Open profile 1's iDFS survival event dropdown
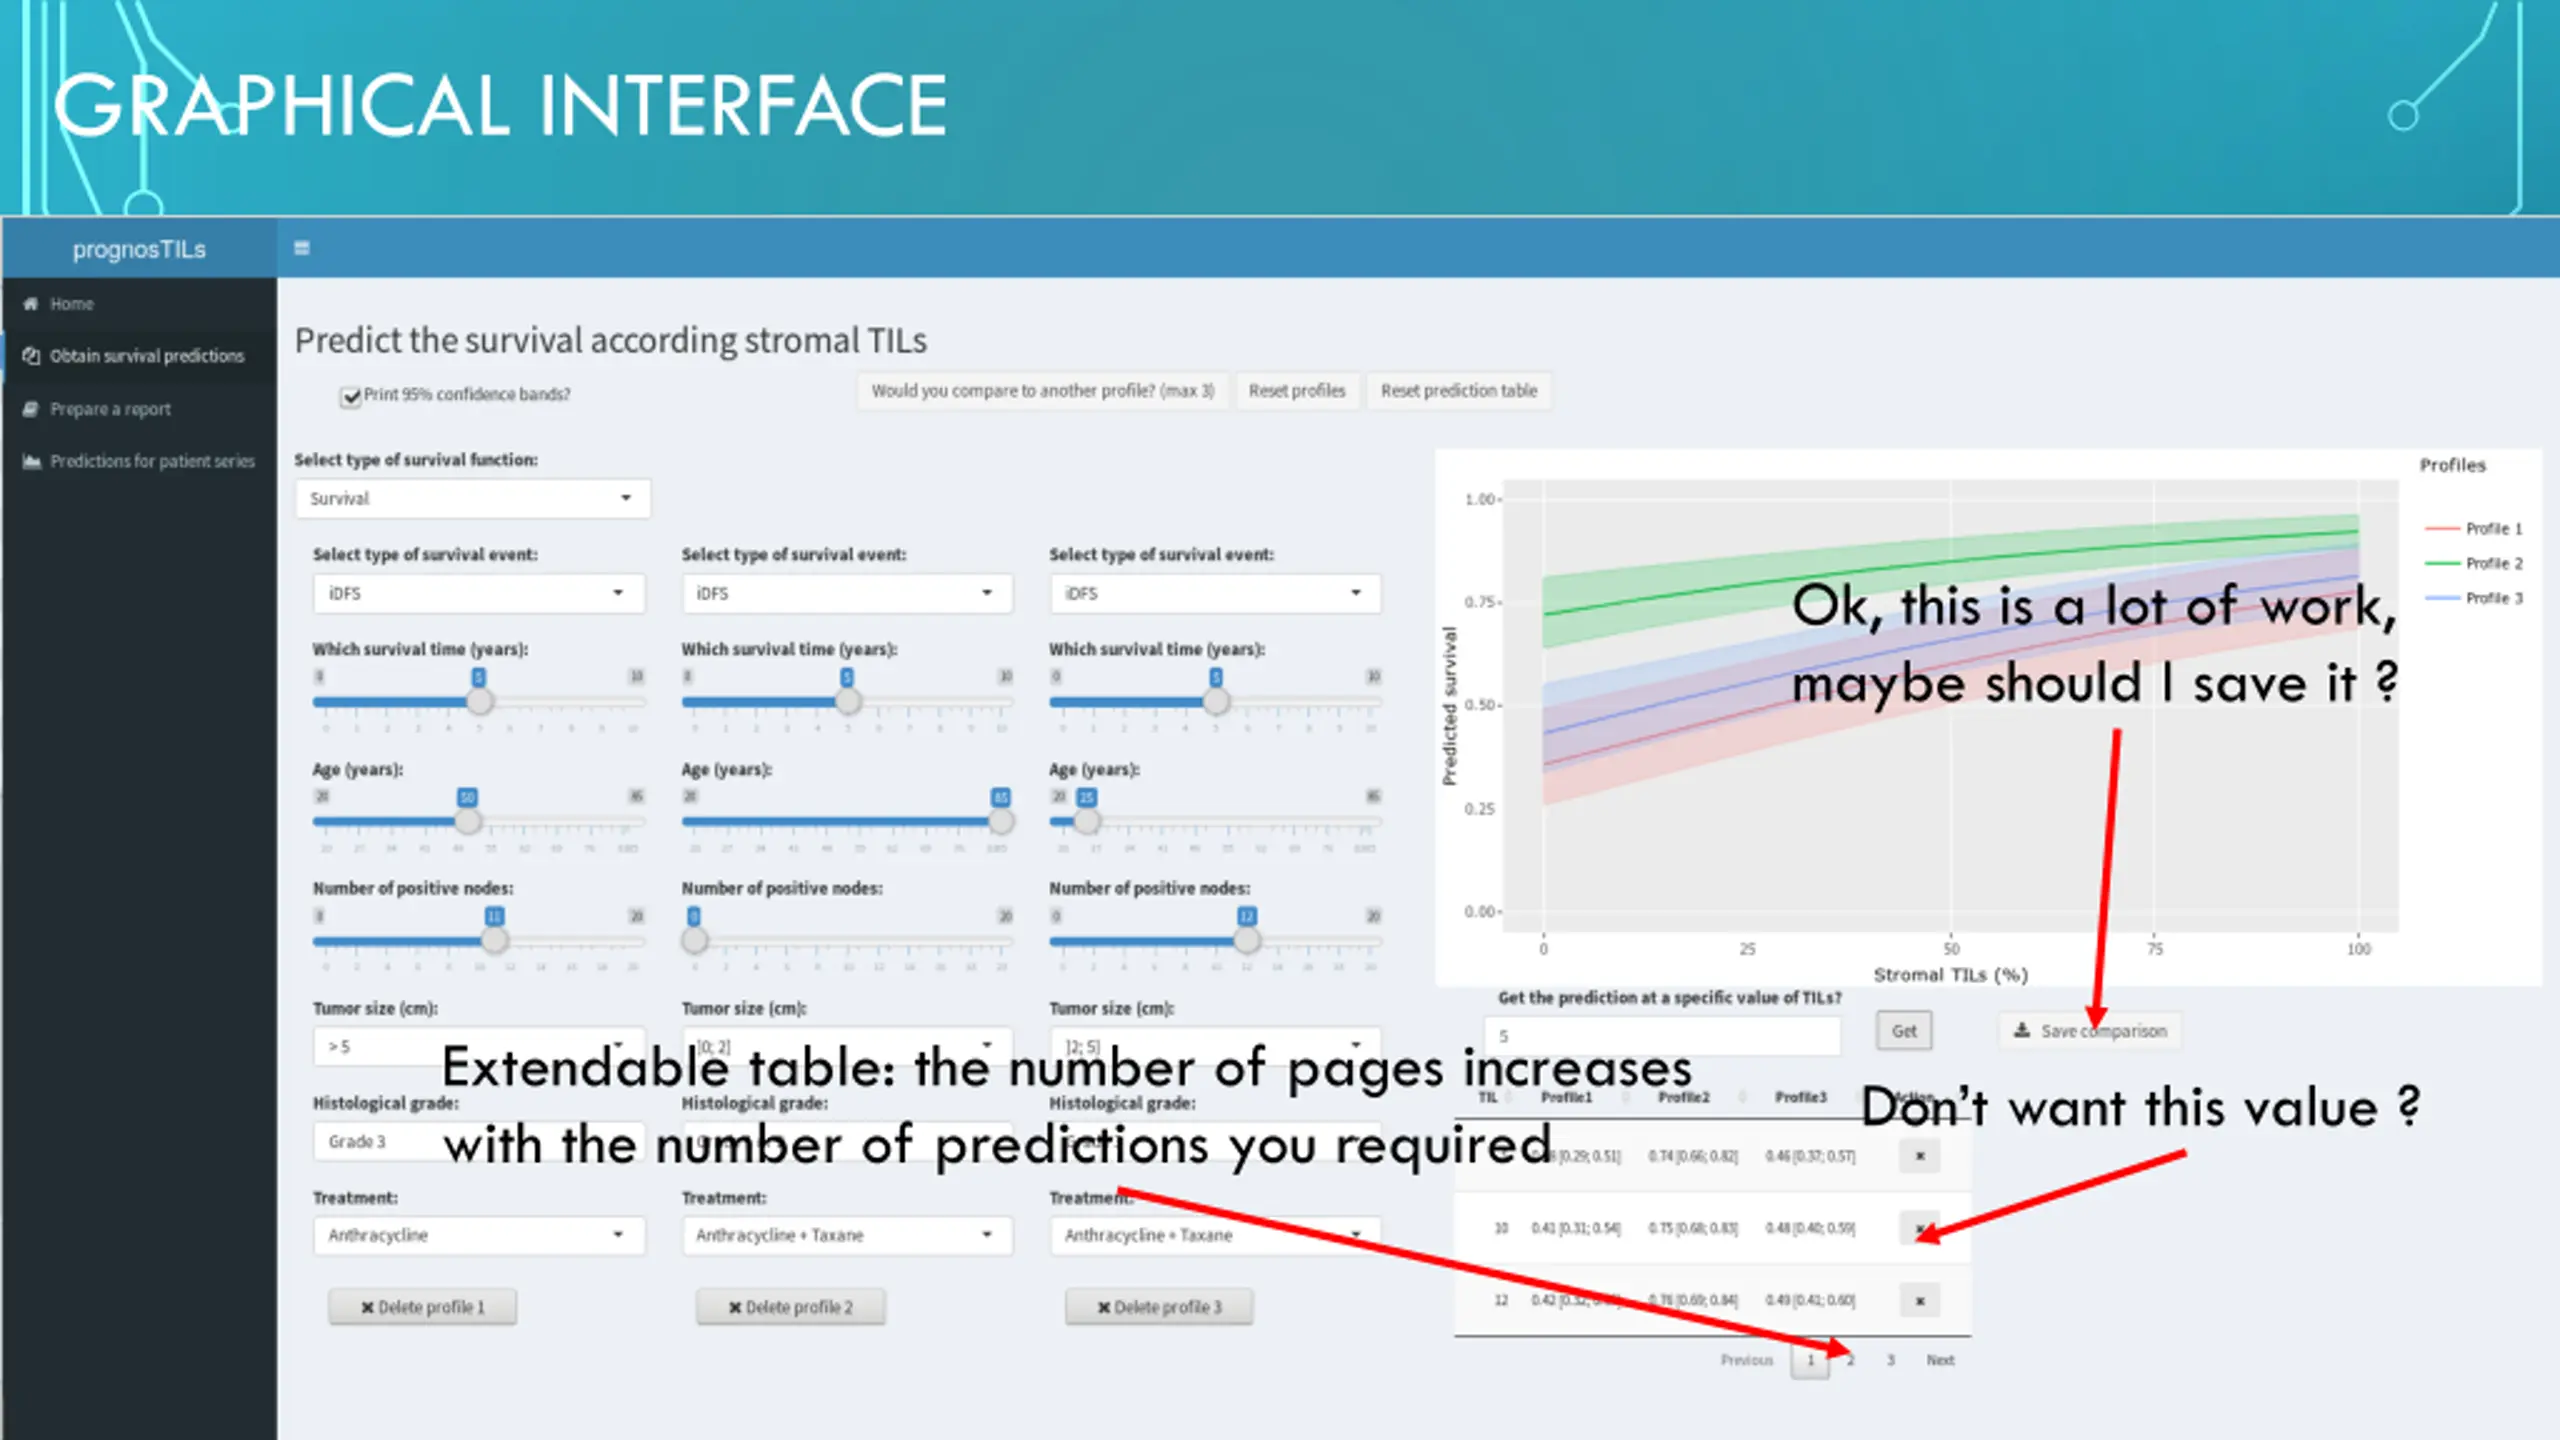This screenshot has height=1440, width=2560. pos(478,593)
